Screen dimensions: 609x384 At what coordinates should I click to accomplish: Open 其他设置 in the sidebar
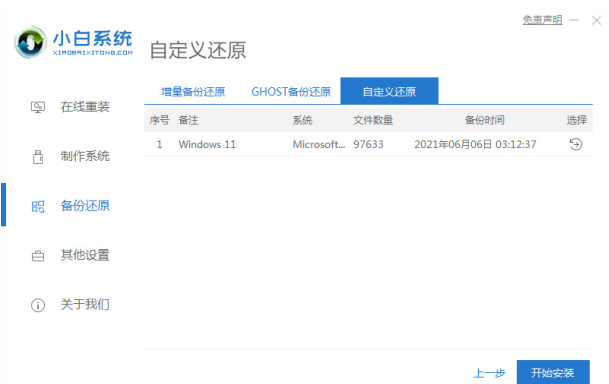85,255
